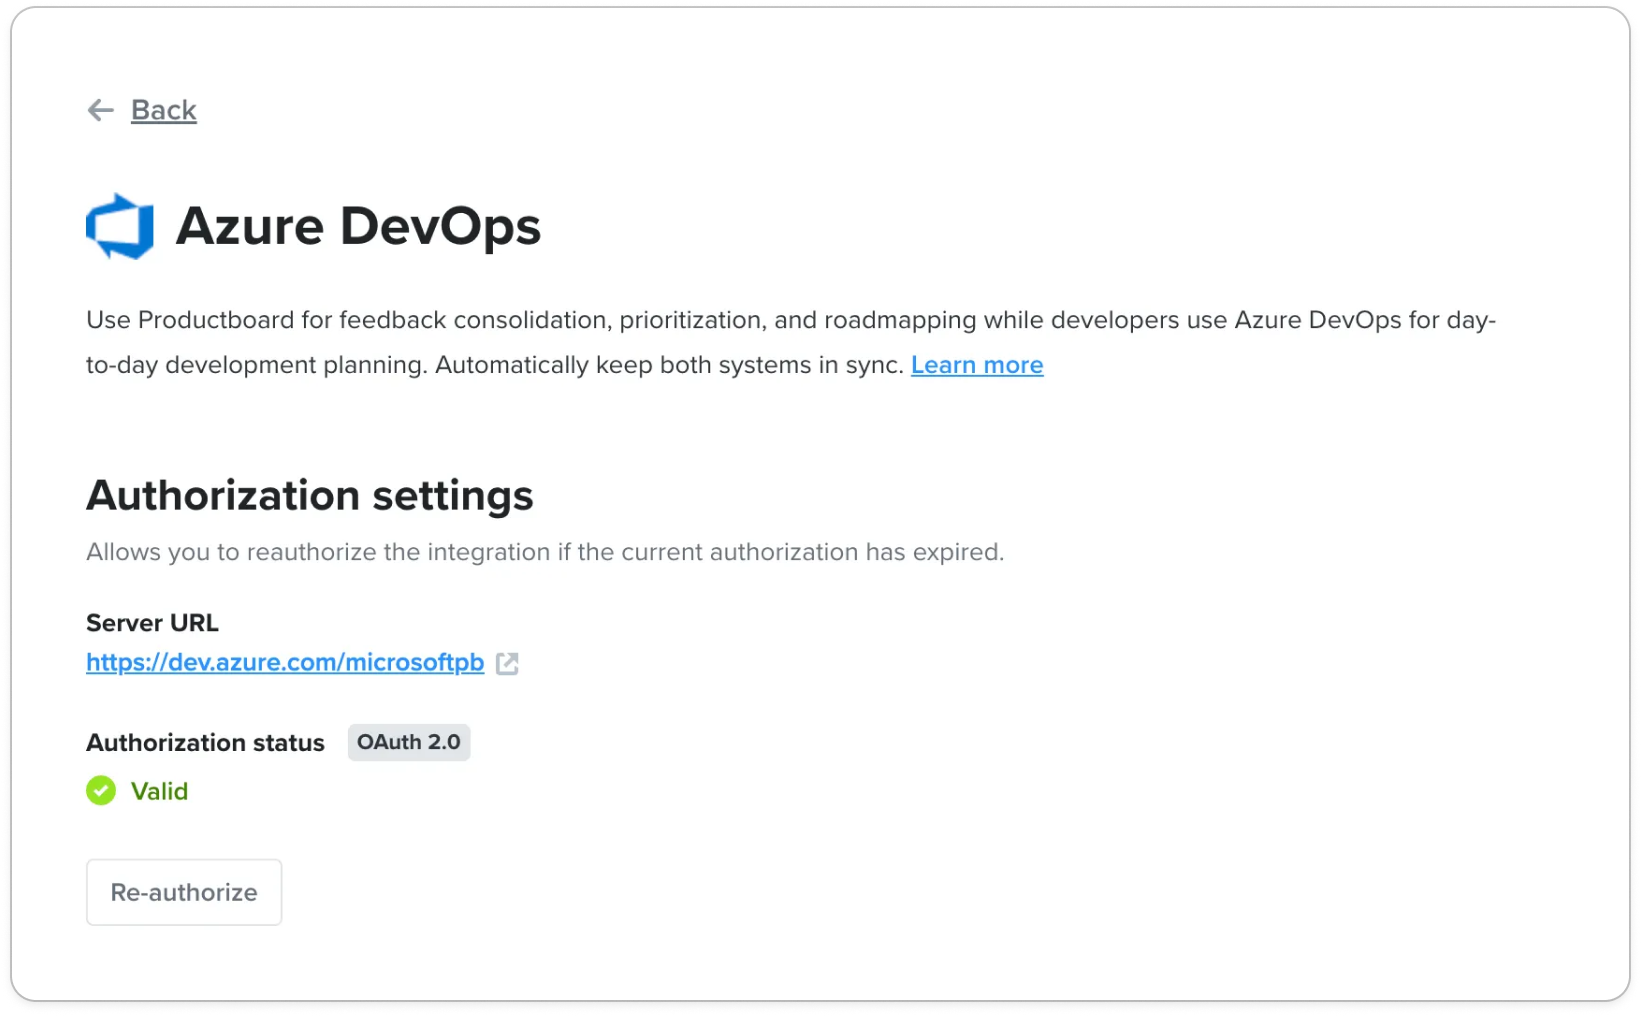Click the OAuth 2.0 badge
The width and height of the screenshot is (1642, 1016).
pyautogui.click(x=409, y=742)
